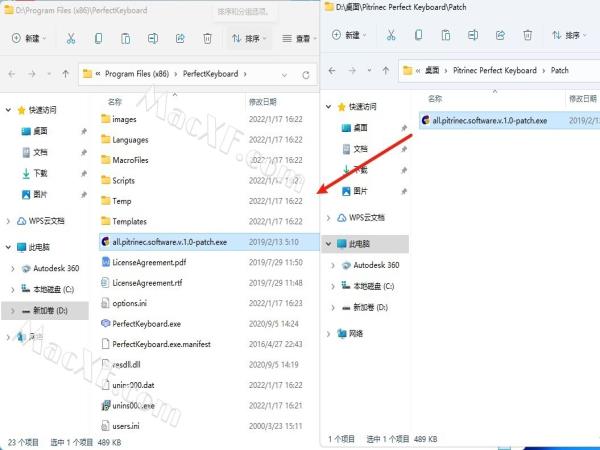Click Share icon in Patch window toolbar
This screenshot has height=450, width=600.
point(500,35)
